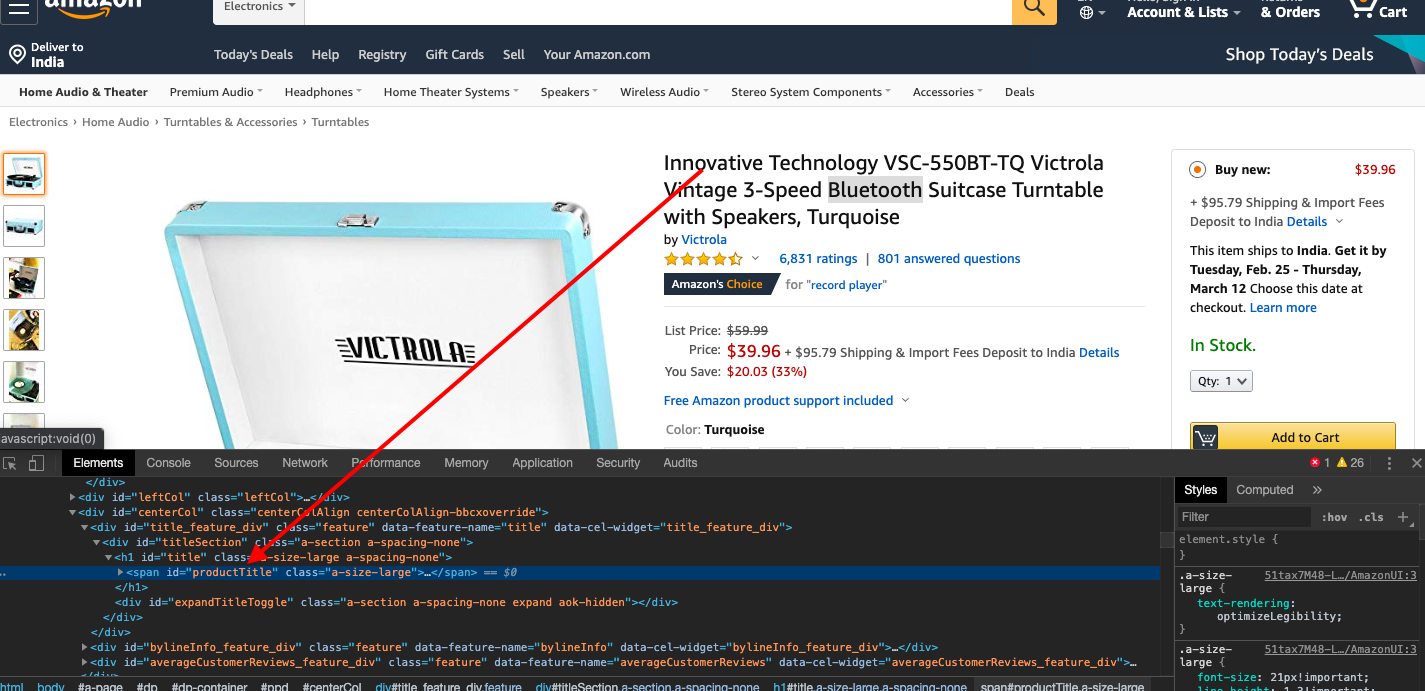Image resolution: width=1425 pixels, height=691 pixels.
Task: Click the Amazon search magnifier icon
Action: pos(1033,8)
